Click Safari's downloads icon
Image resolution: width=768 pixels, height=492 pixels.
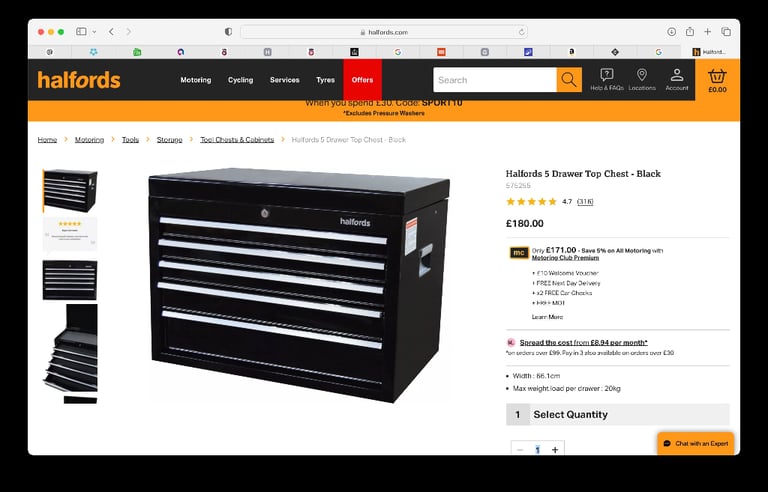tap(672, 32)
